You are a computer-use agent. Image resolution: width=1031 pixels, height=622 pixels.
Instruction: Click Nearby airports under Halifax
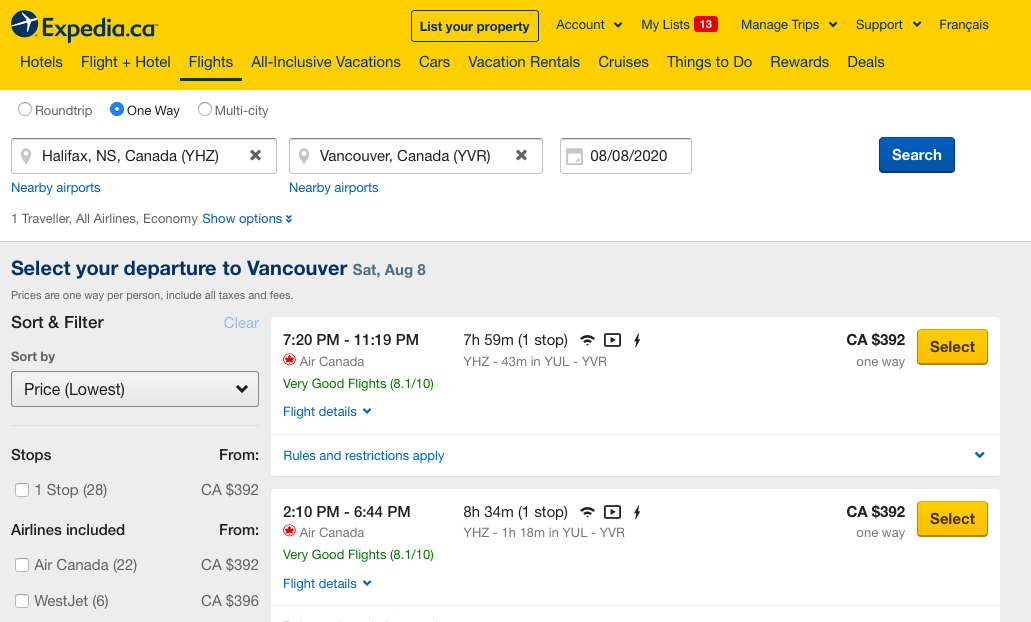(x=56, y=187)
